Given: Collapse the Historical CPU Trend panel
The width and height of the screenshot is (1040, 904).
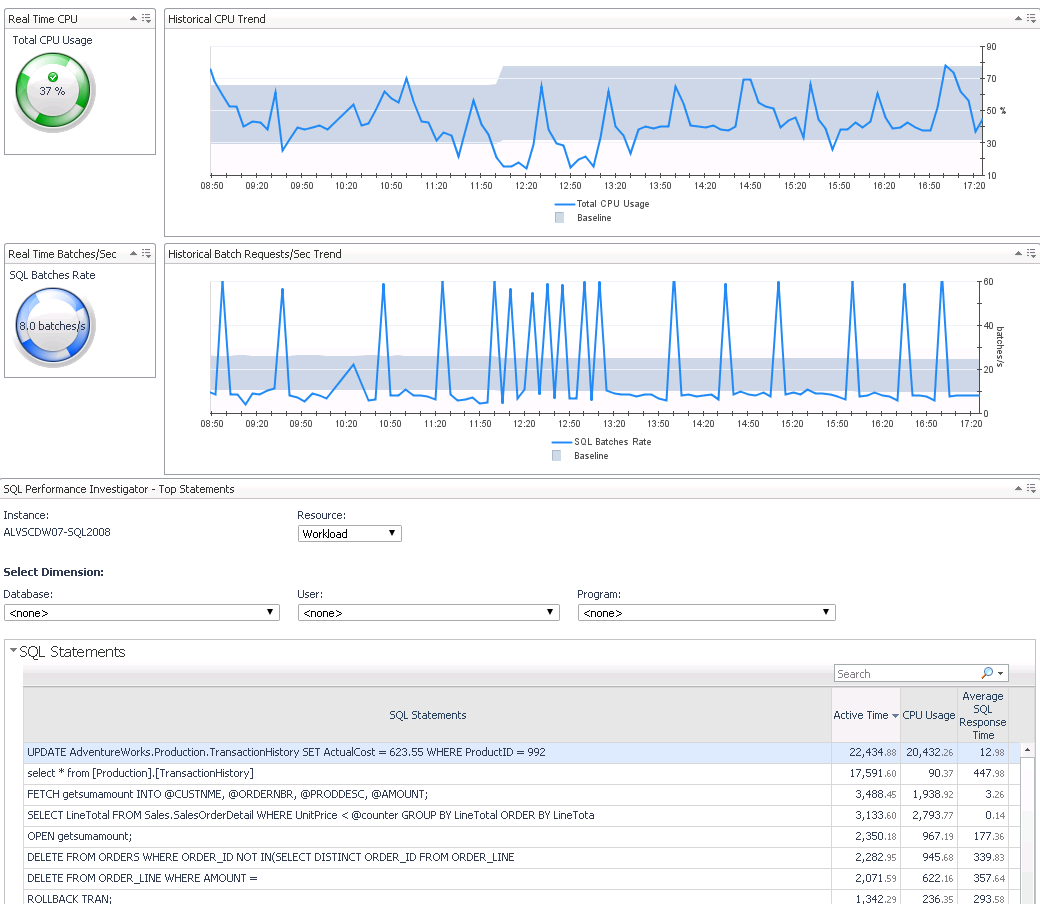Looking at the screenshot, I should pos(1018,18).
